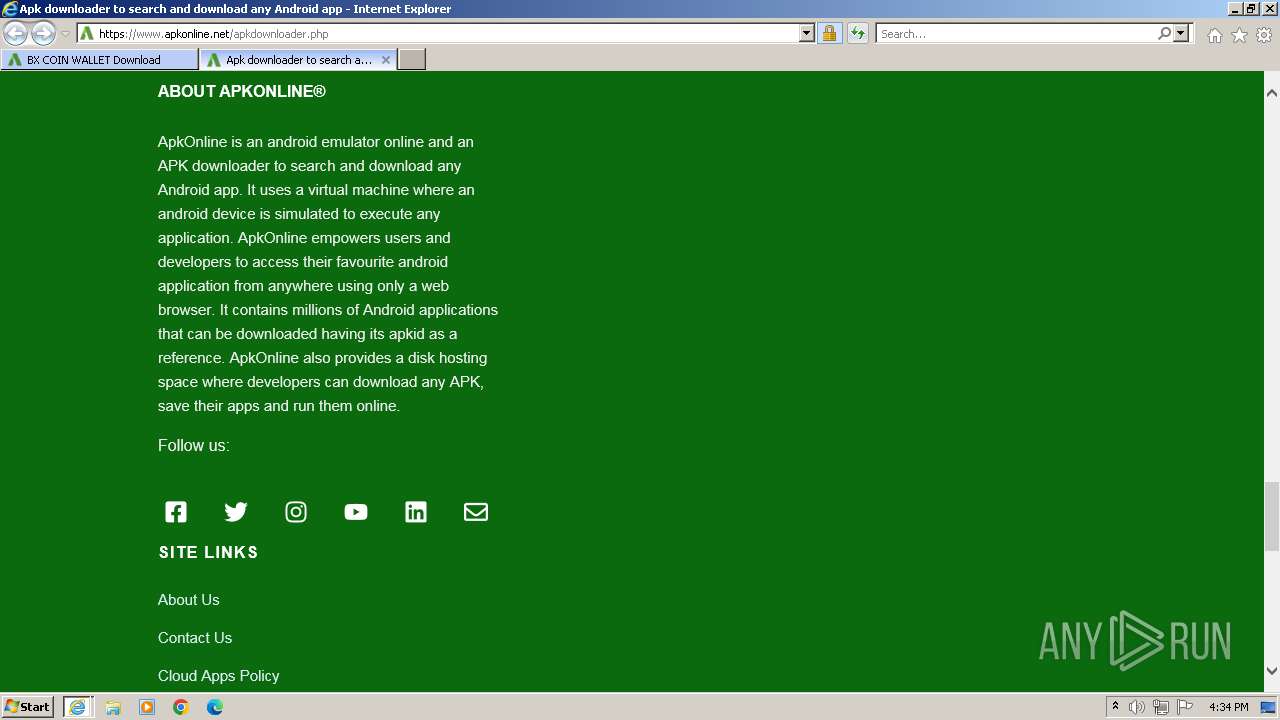
Task: Open the email envelope icon
Action: pos(476,512)
